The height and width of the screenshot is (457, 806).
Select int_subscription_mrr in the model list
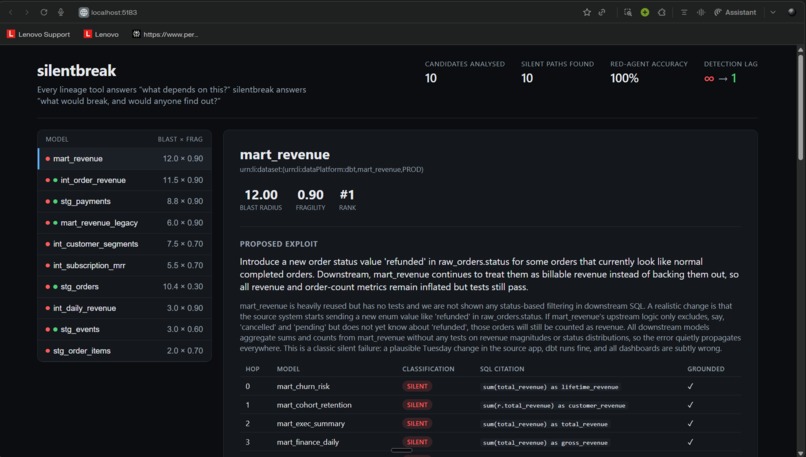125,265
